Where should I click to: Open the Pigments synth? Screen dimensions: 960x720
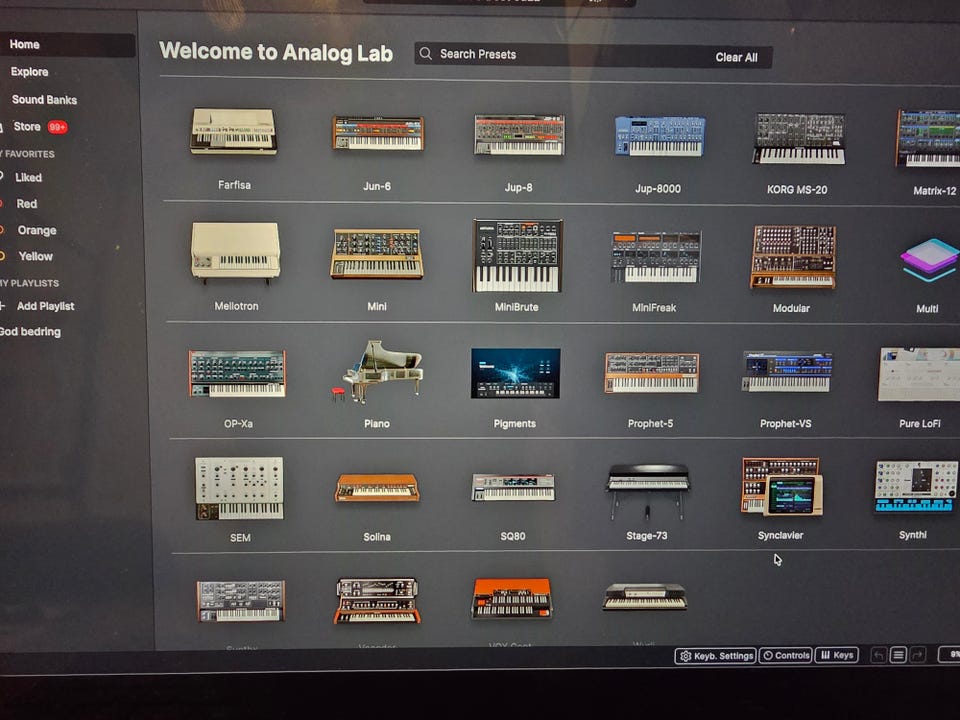pos(516,373)
